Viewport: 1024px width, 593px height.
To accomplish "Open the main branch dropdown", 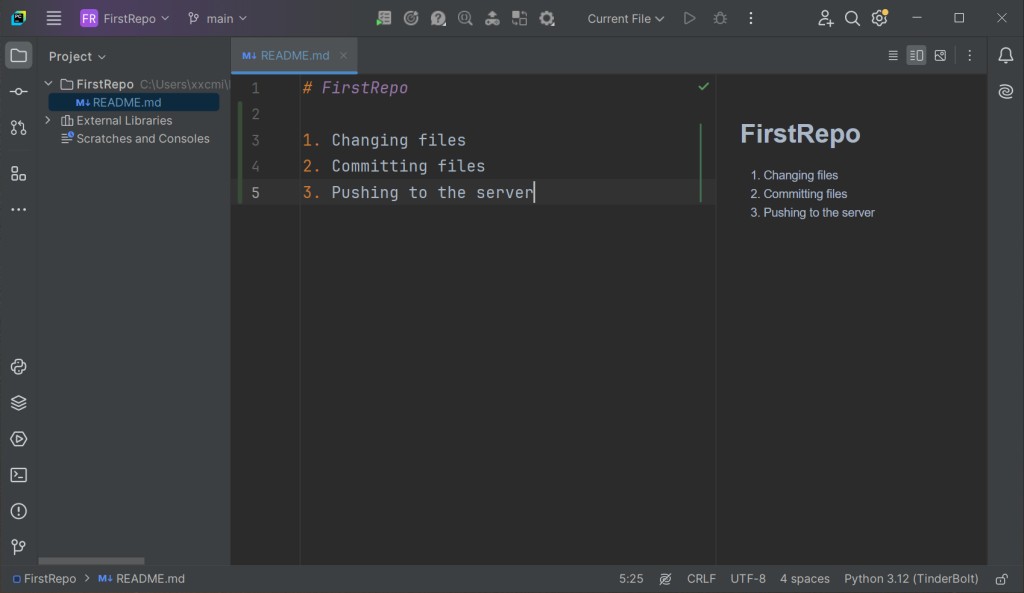I will 217,18.
